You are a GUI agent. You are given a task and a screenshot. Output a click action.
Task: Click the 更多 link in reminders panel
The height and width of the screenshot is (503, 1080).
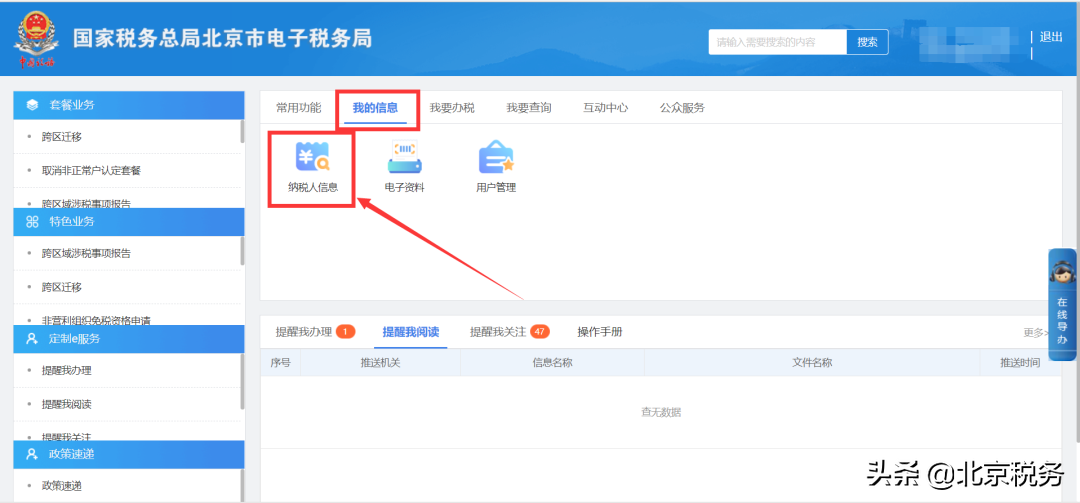(1035, 333)
